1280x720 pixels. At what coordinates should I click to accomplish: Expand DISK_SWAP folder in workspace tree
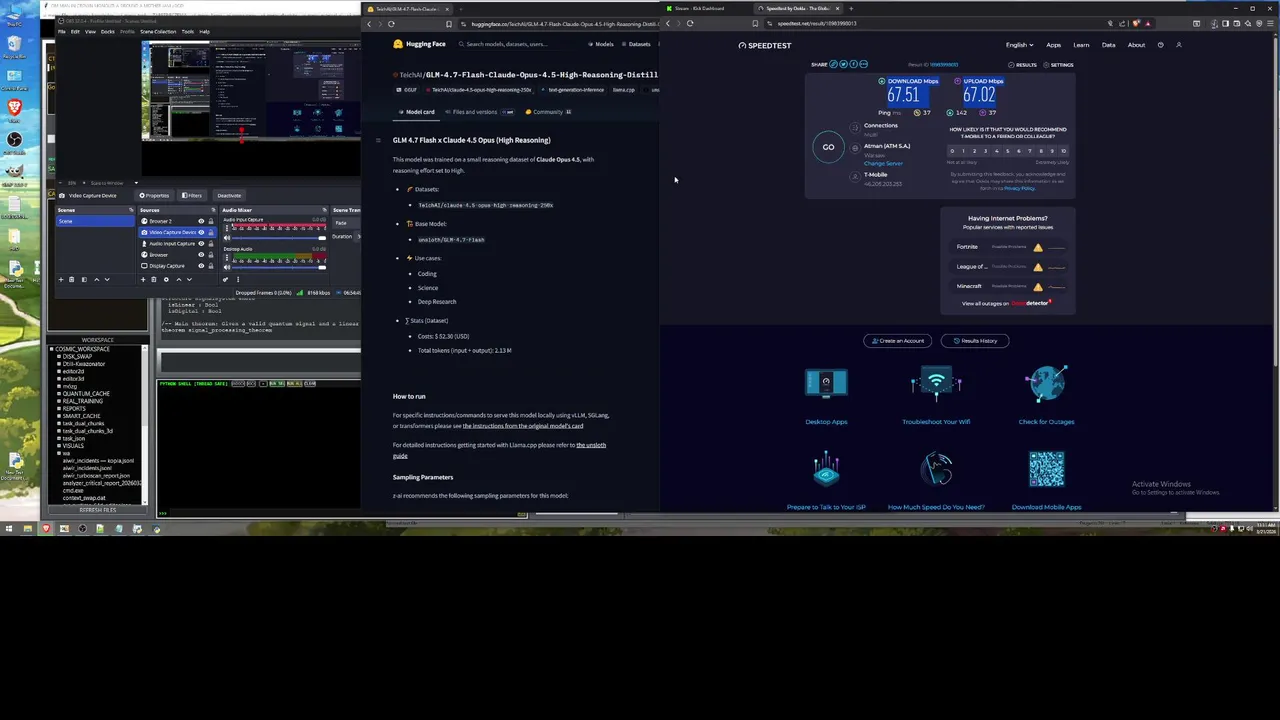point(59,356)
